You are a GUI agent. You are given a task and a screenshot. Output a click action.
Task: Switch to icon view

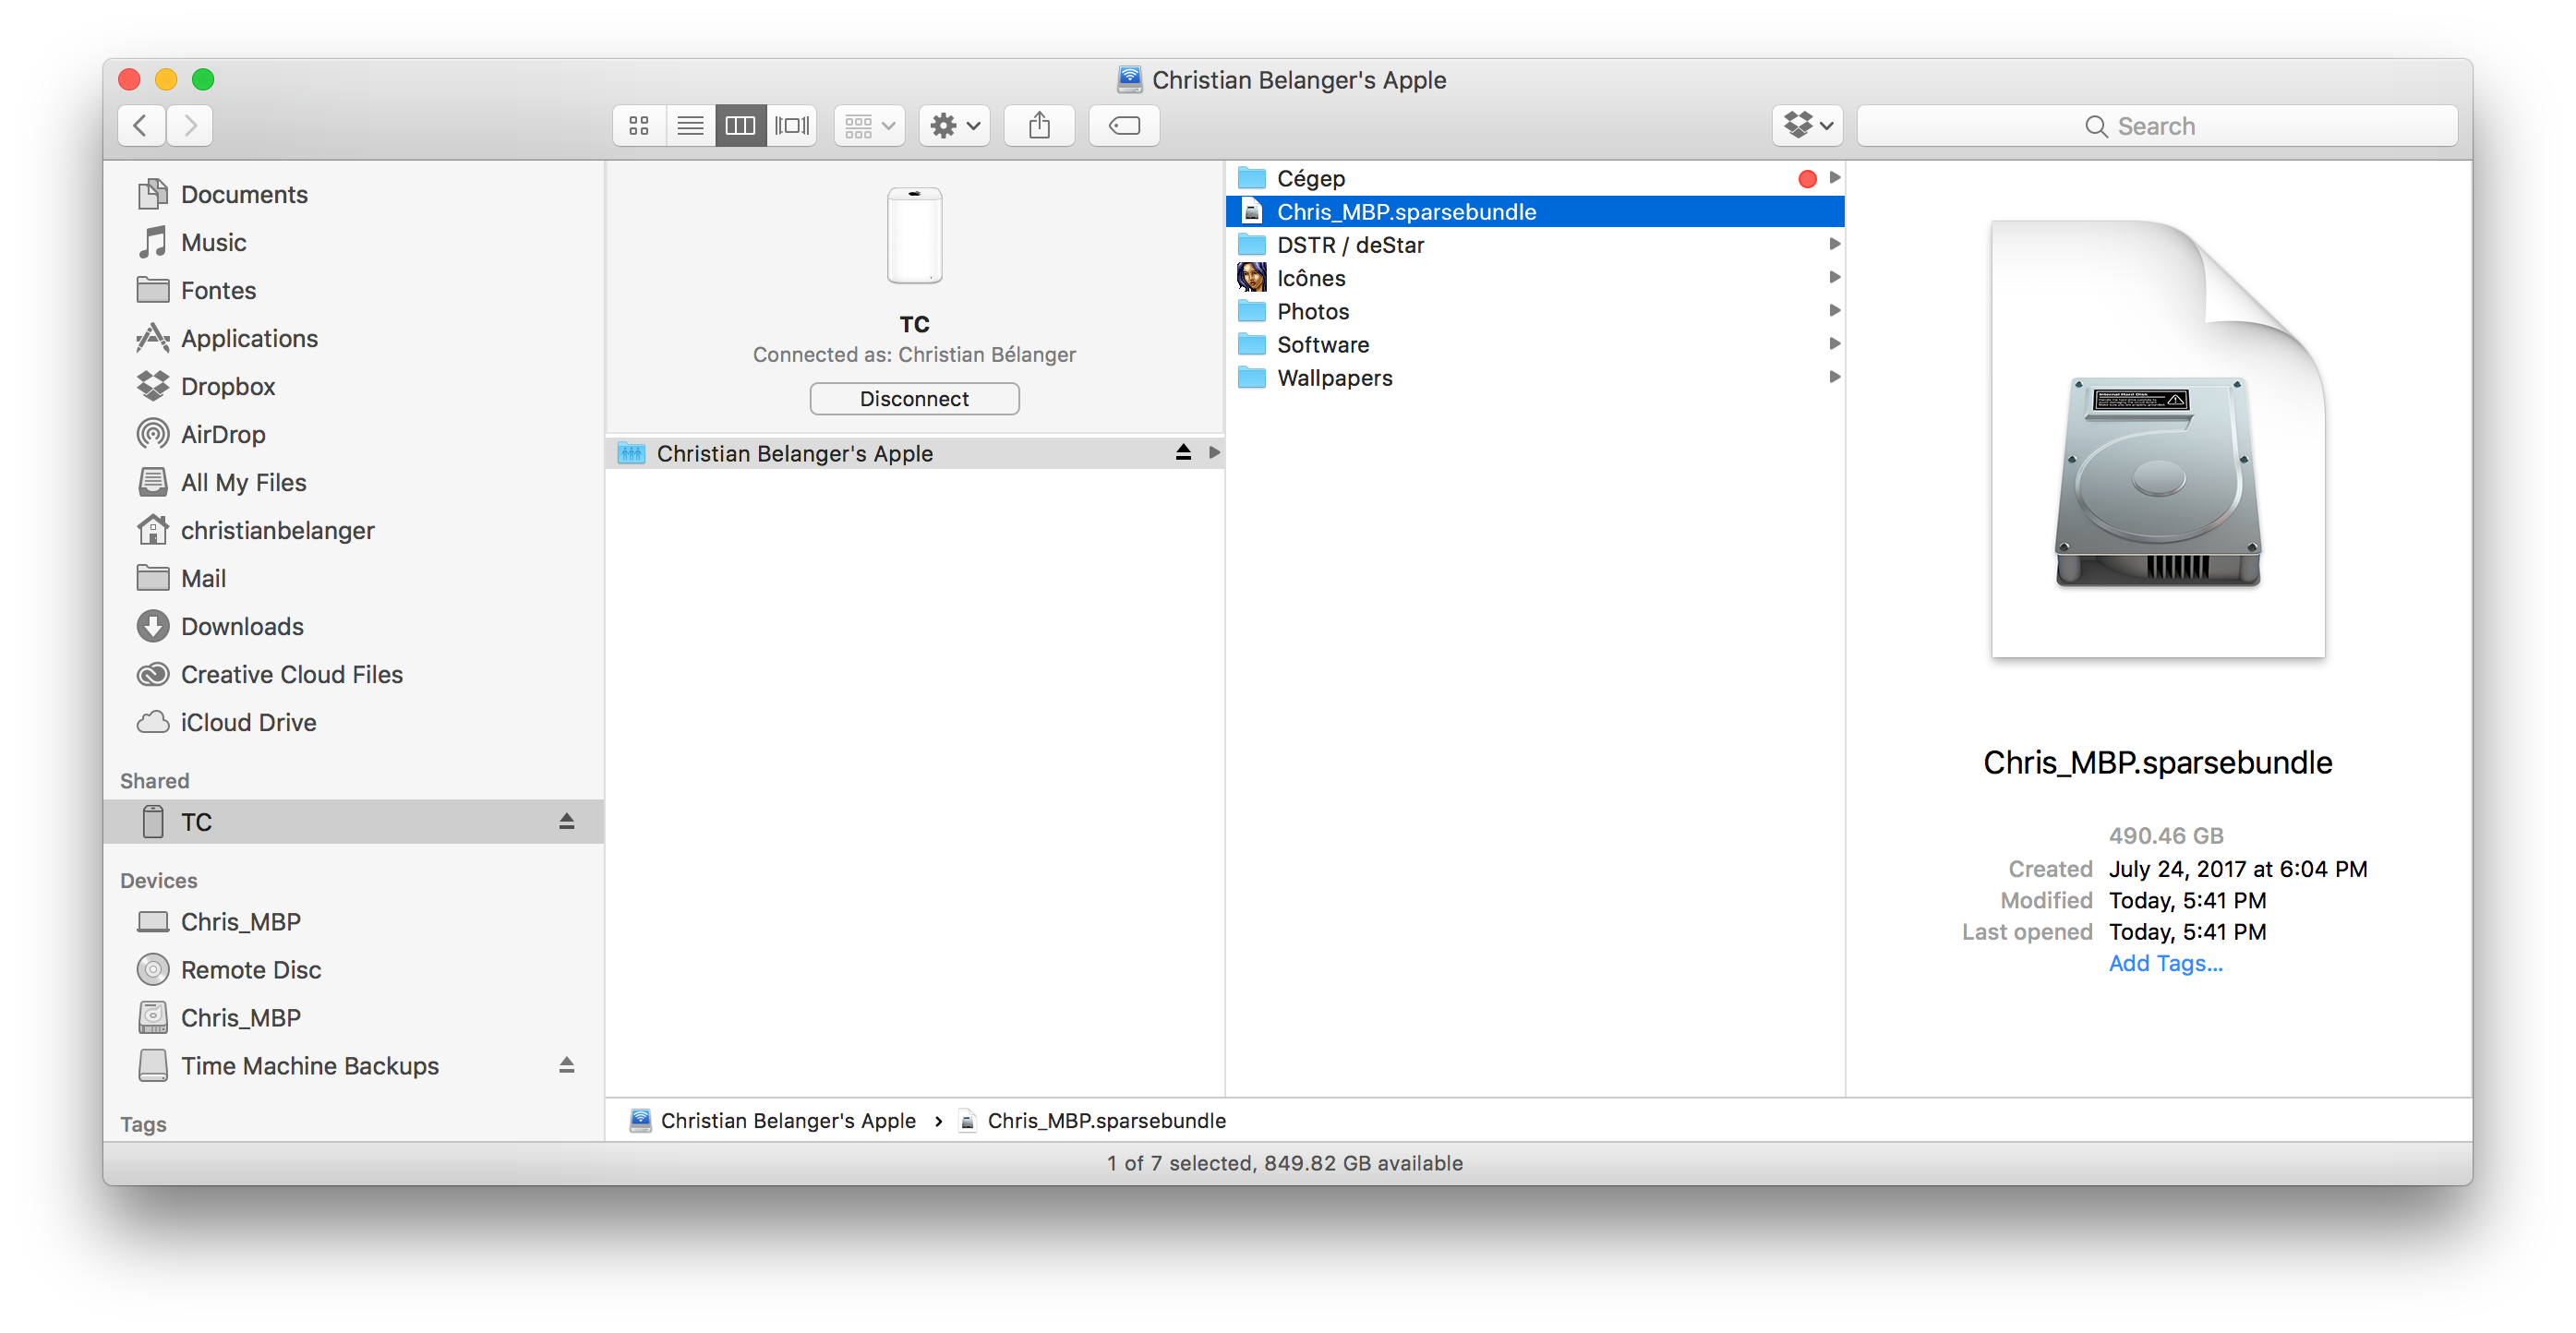(639, 126)
